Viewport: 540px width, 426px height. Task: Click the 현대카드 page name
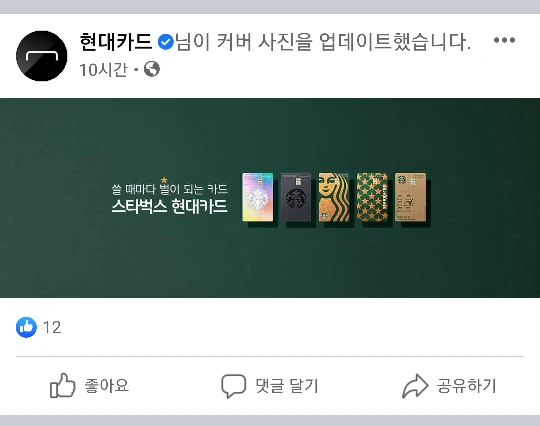pyautogui.click(x=116, y=42)
